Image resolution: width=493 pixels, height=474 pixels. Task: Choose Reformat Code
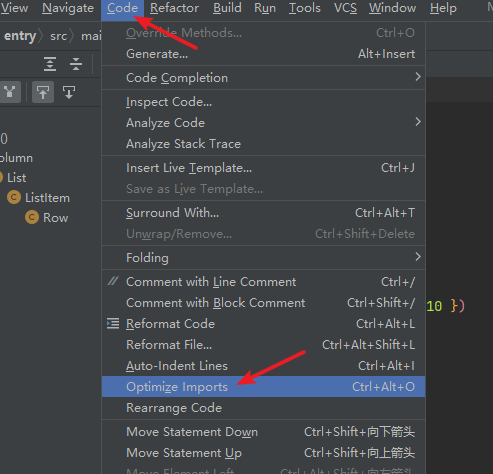point(263,324)
